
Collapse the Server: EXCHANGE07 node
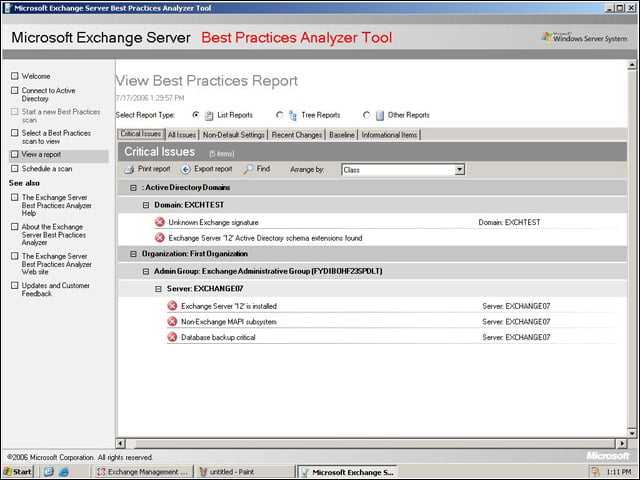(x=158, y=289)
